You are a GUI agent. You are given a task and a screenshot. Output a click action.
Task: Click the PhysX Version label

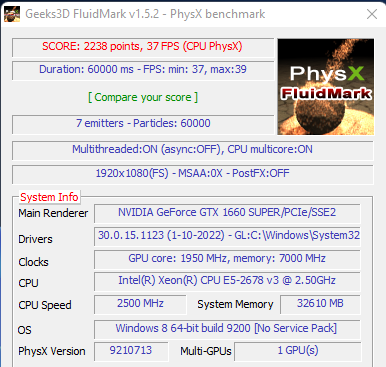click(52, 351)
